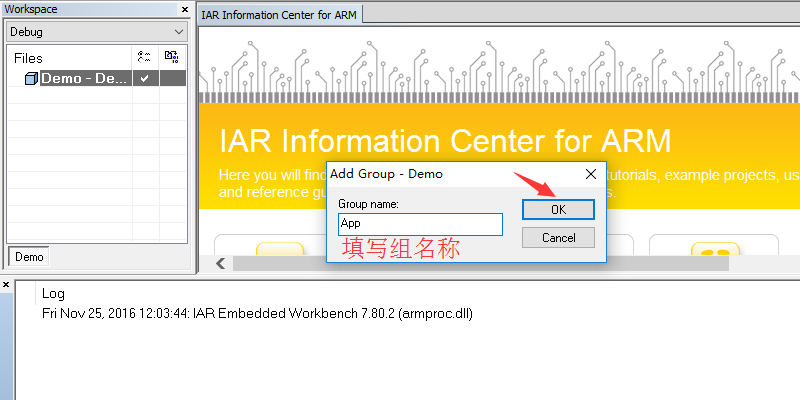The image size is (800, 400).
Task: Close the Add Group - Demo dialog
Action: (x=591, y=174)
